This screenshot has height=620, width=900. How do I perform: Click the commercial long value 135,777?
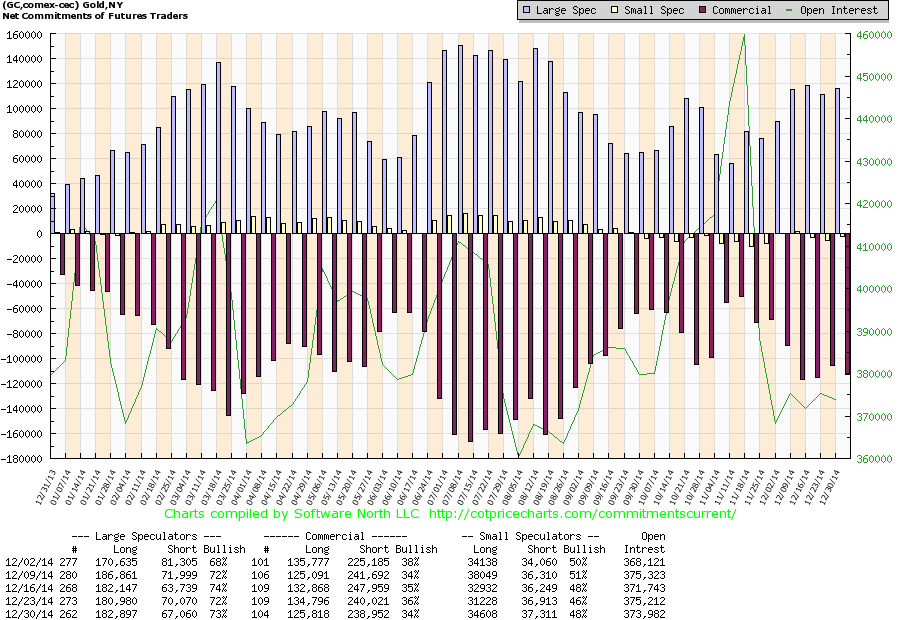308,562
